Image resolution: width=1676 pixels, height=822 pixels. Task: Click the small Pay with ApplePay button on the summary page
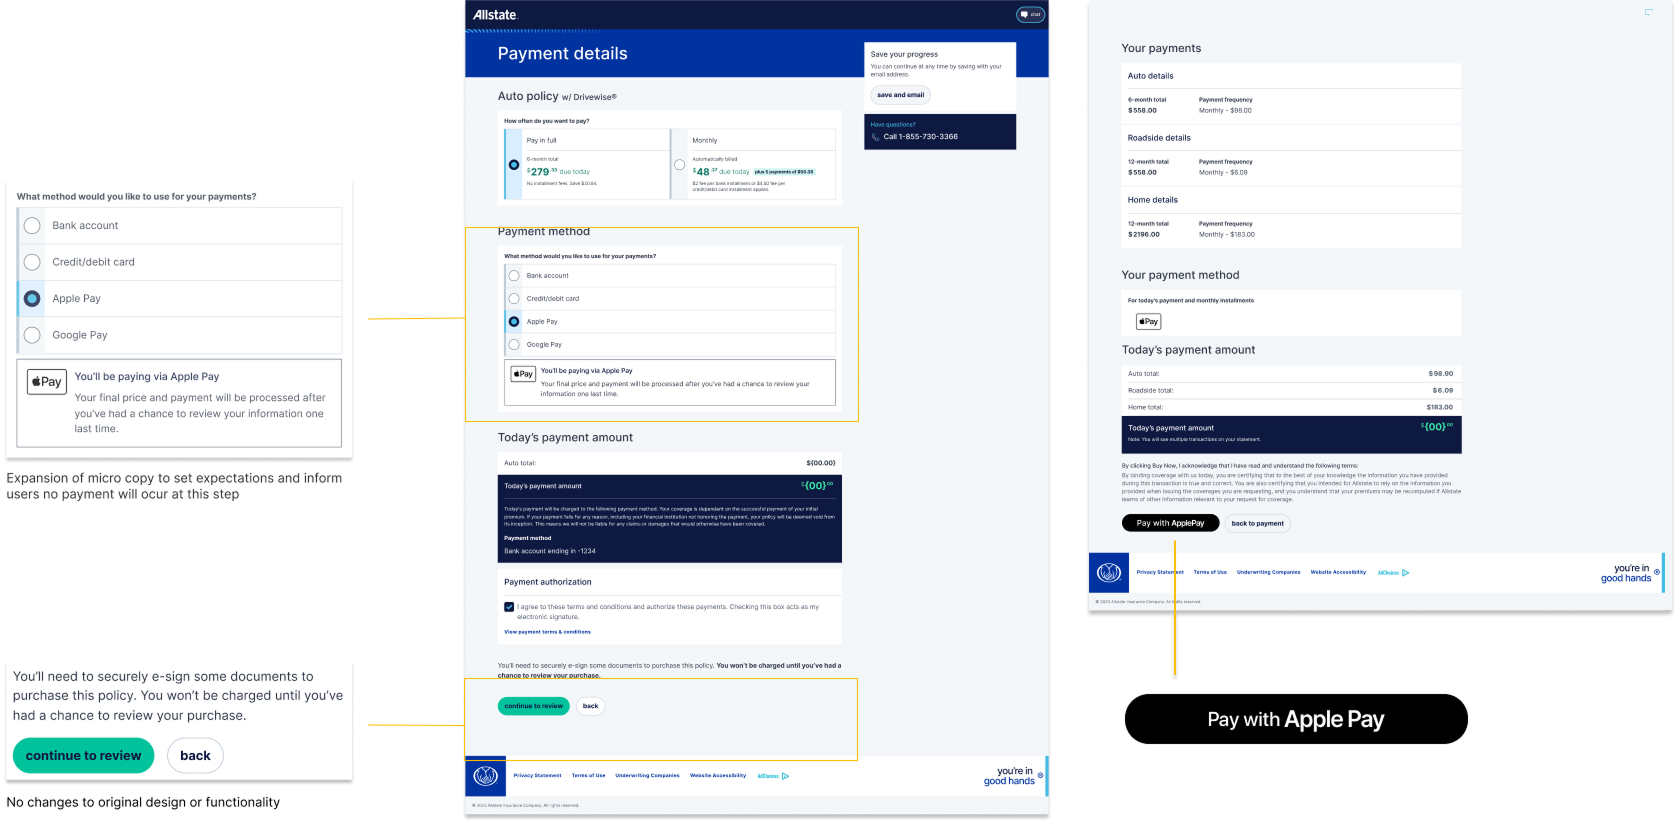click(1170, 523)
